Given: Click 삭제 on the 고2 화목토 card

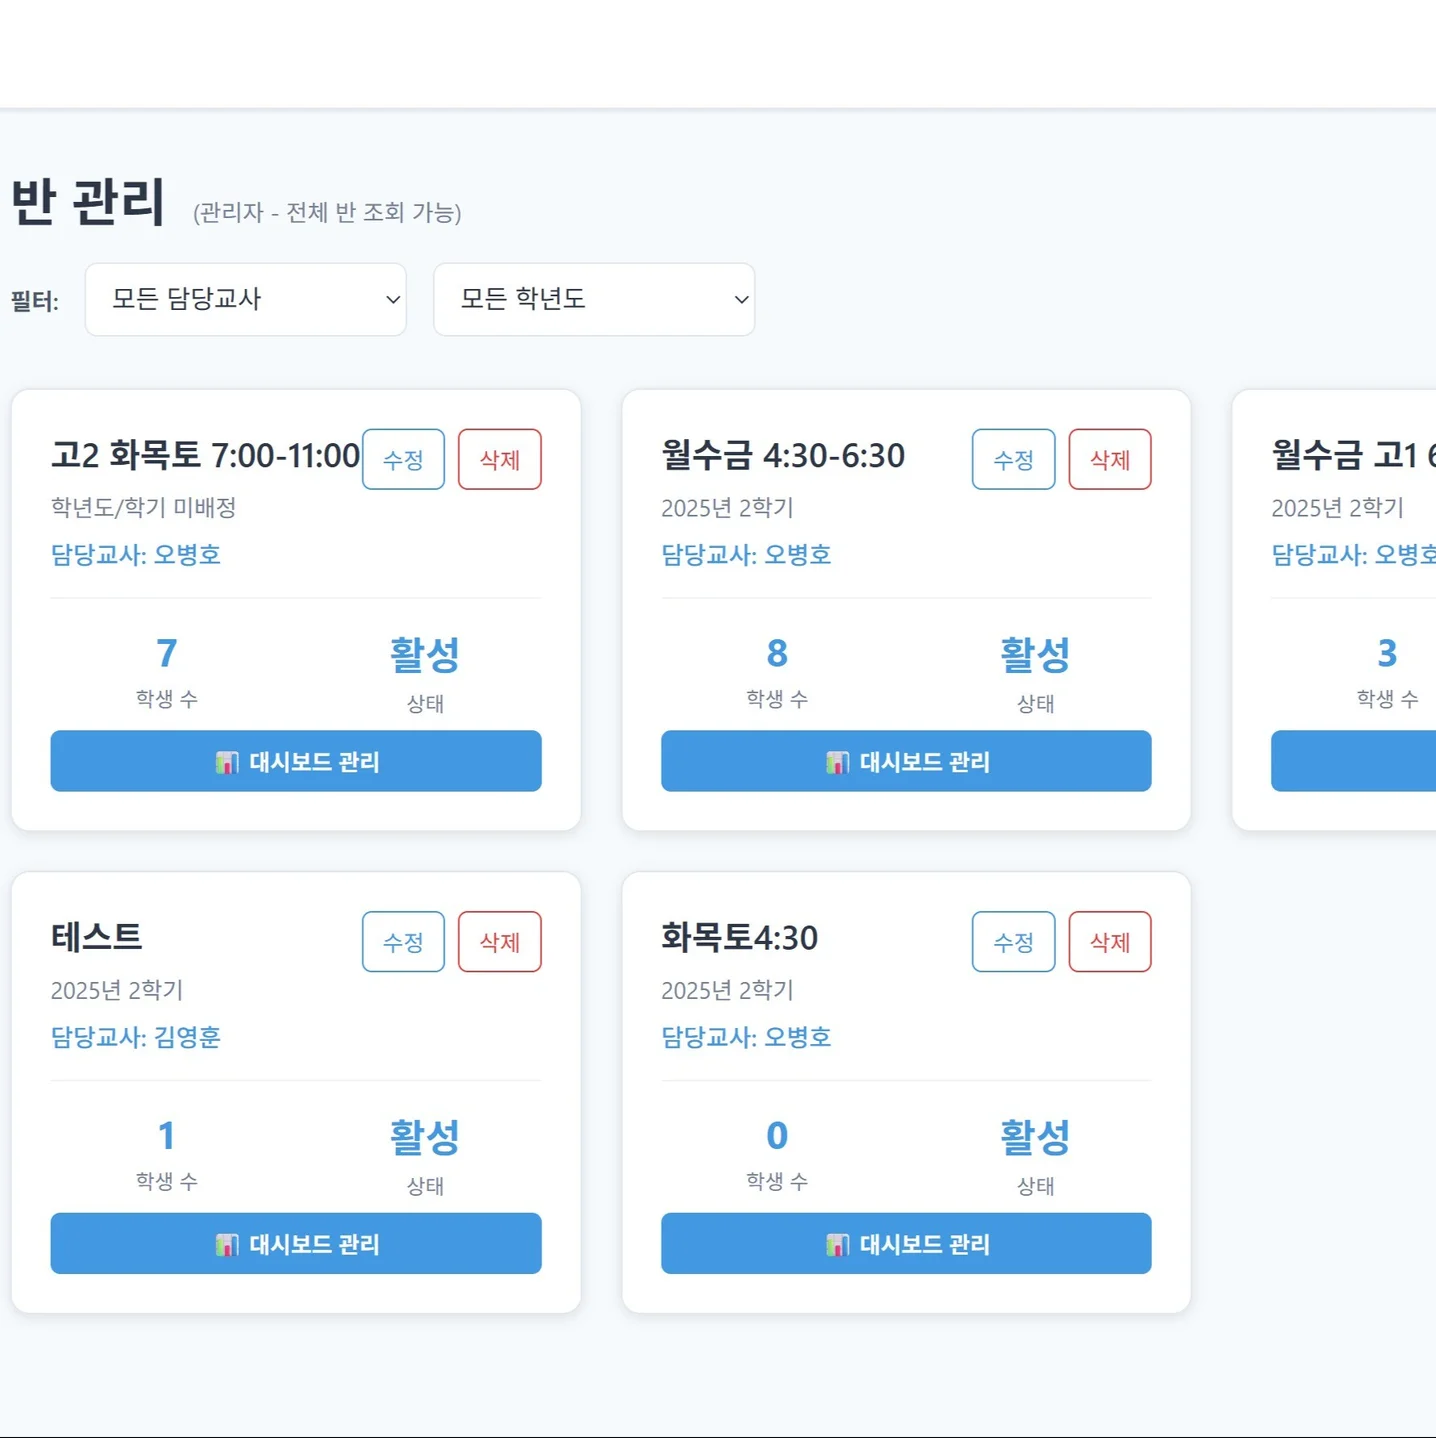Looking at the screenshot, I should point(500,460).
